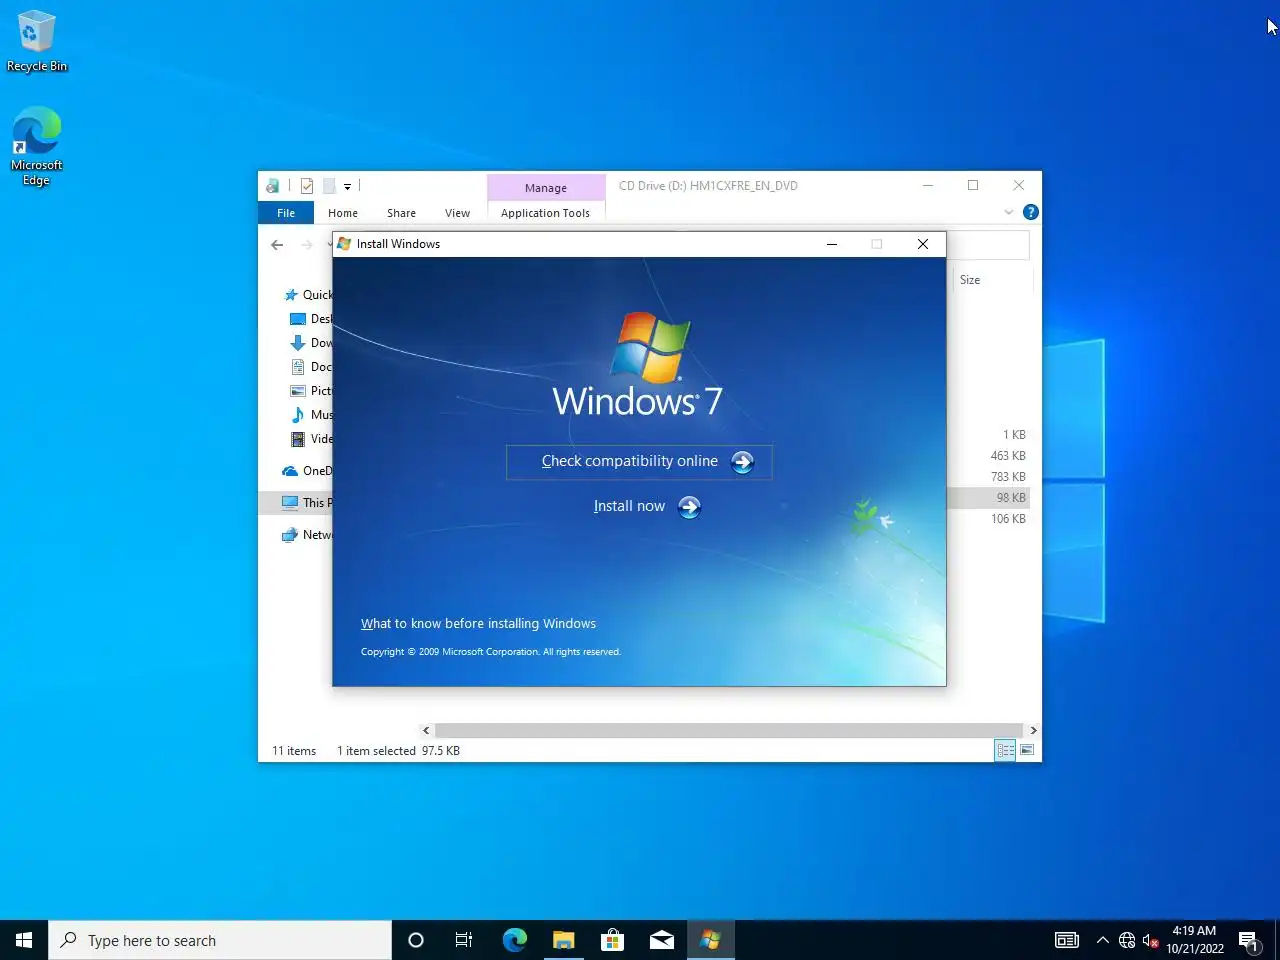Switch to Share ribbon tab
The width and height of the screenshot is (1280, 960).
coord(401,213)
